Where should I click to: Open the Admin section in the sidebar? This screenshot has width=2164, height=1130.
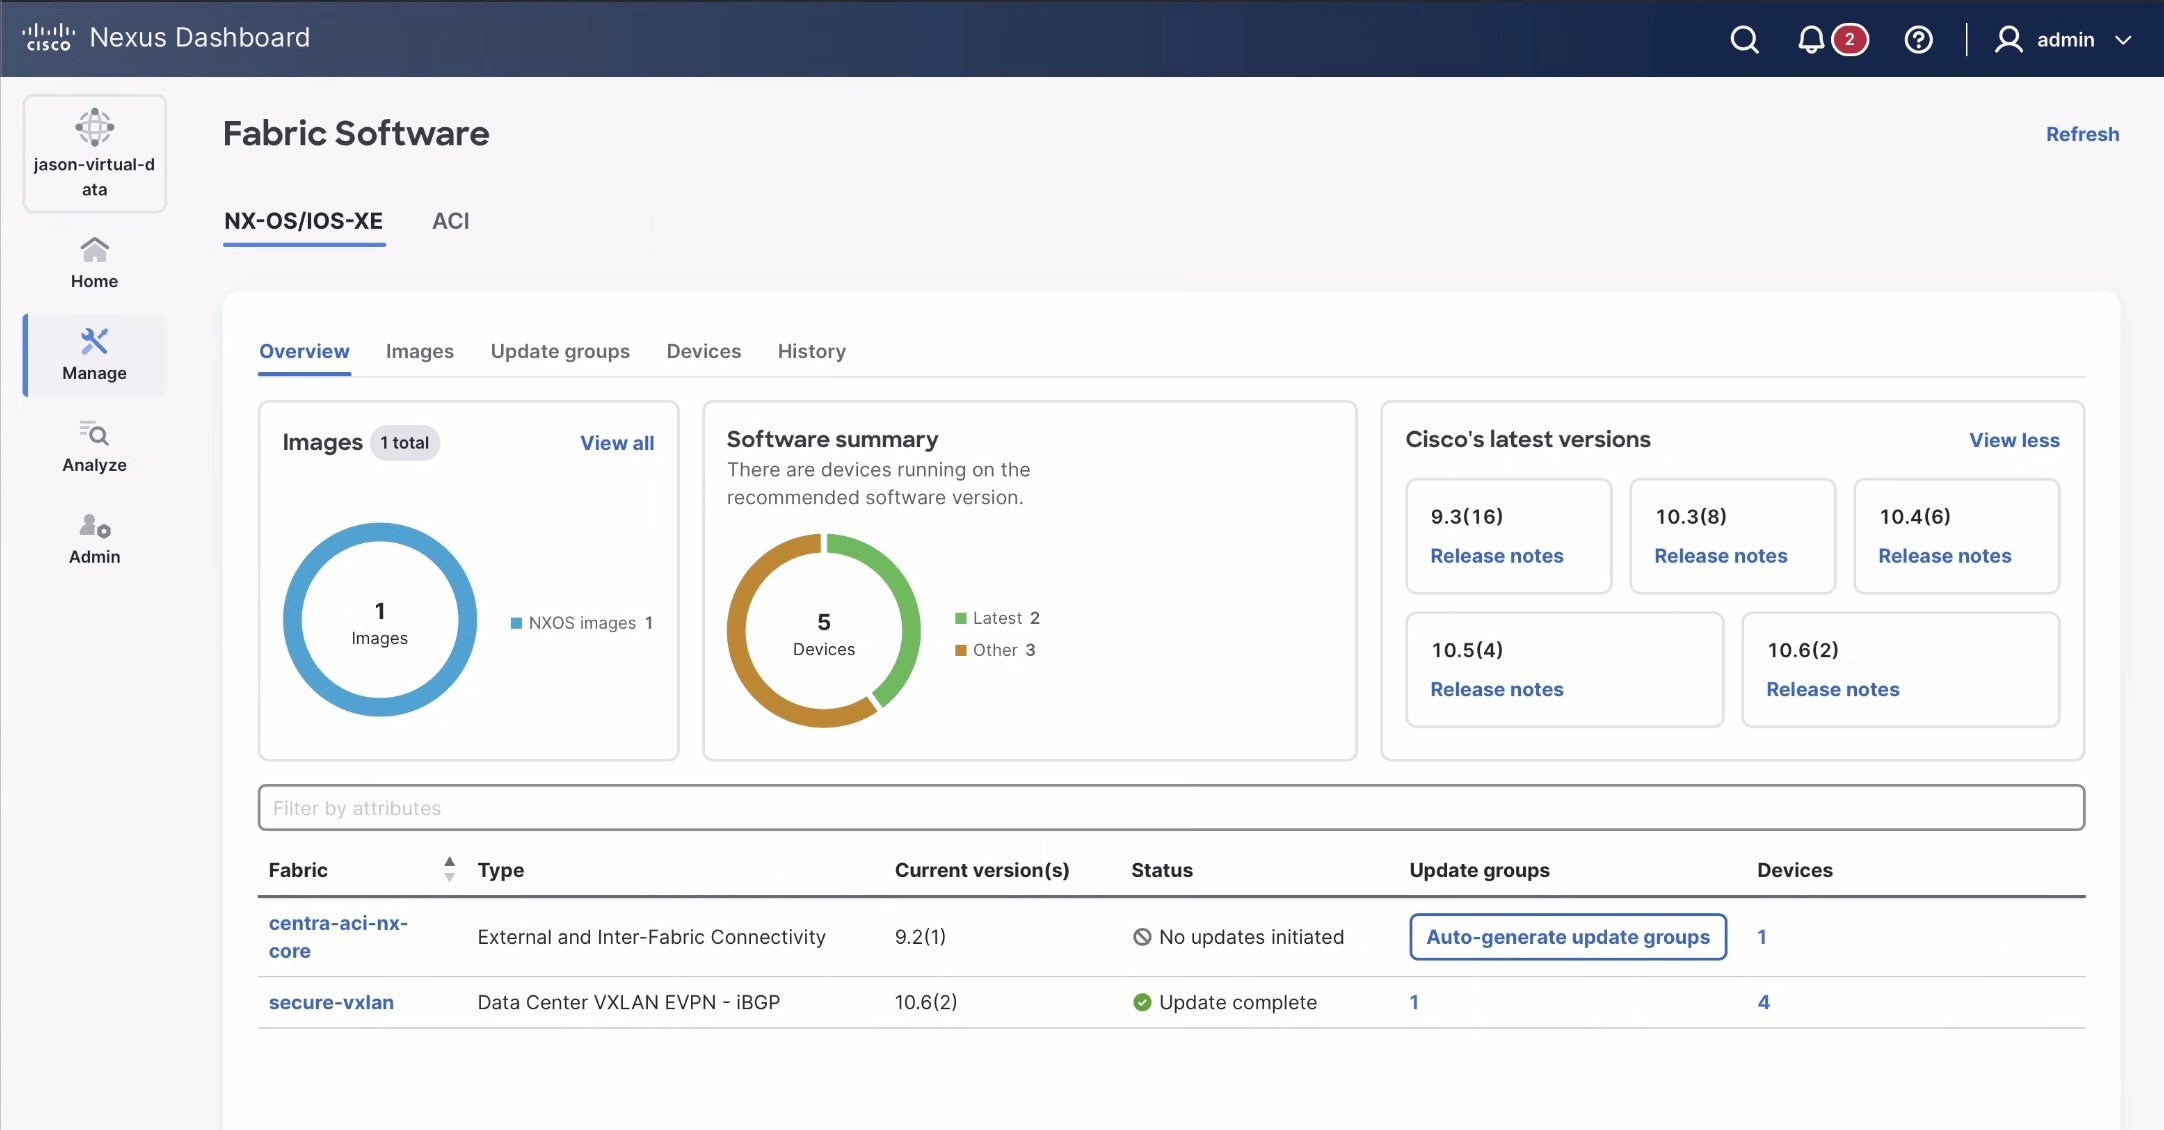(93, 537)
